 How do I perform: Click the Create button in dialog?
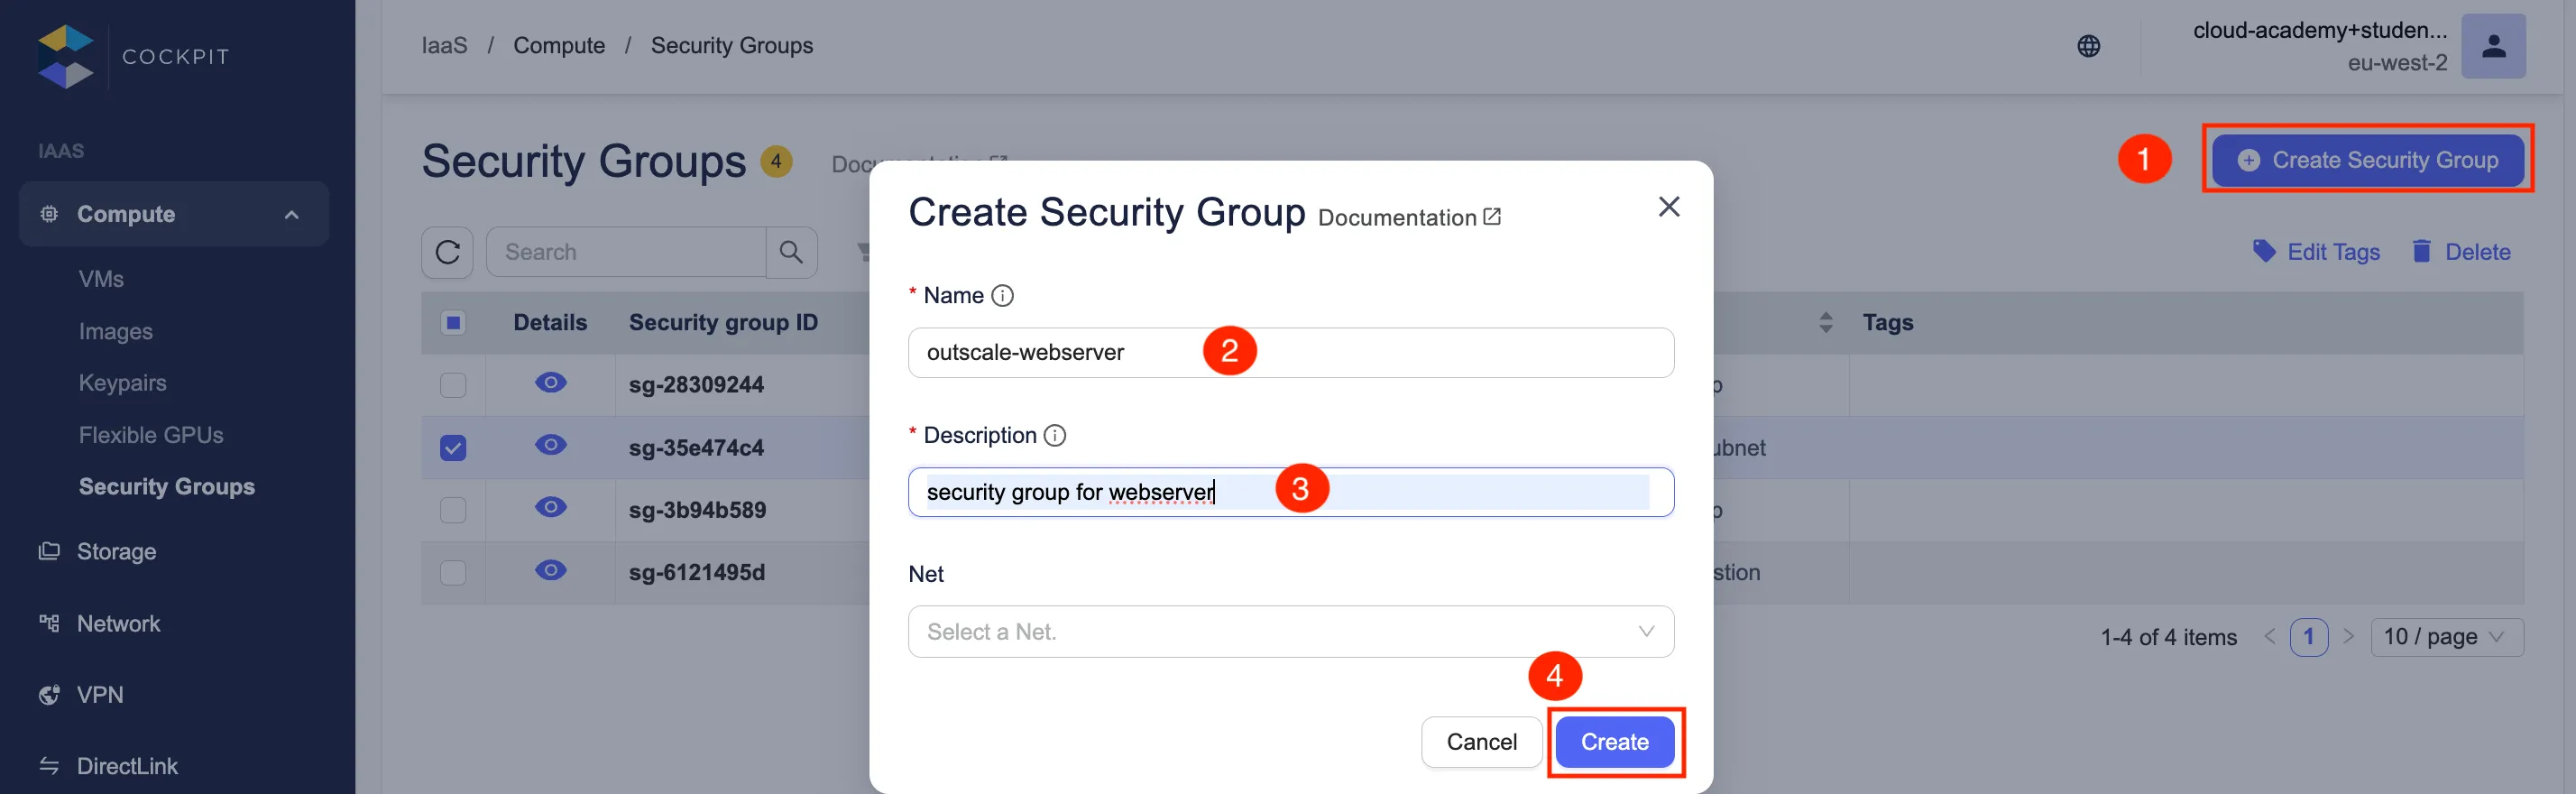click(1614, 742)
